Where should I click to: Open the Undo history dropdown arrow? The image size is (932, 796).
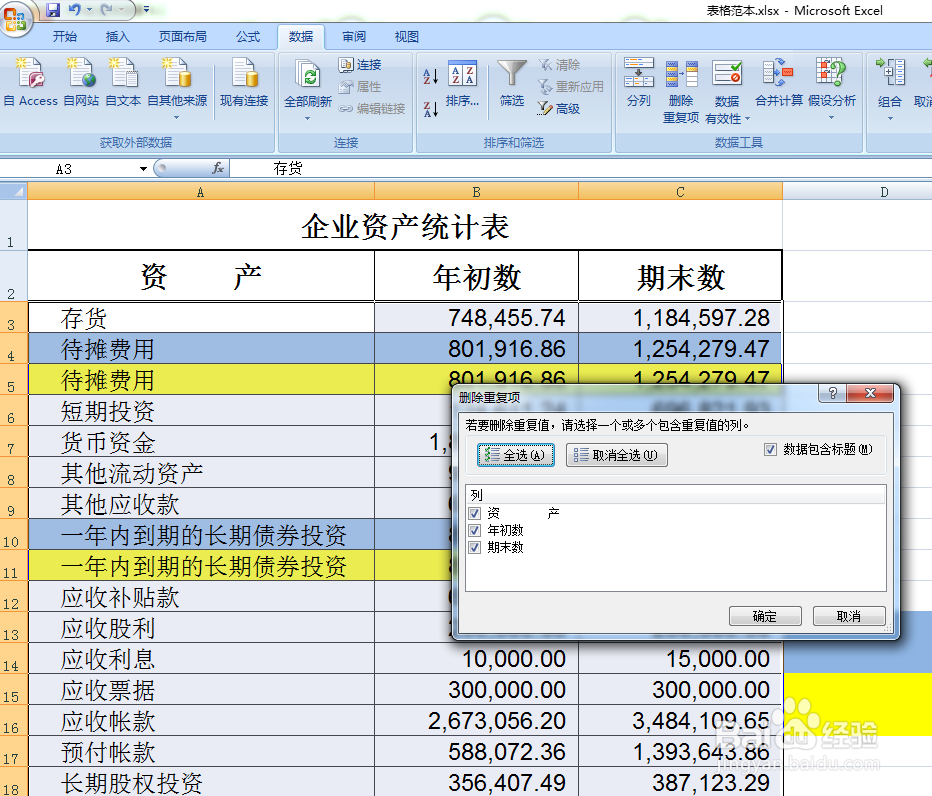click(89, 10)
